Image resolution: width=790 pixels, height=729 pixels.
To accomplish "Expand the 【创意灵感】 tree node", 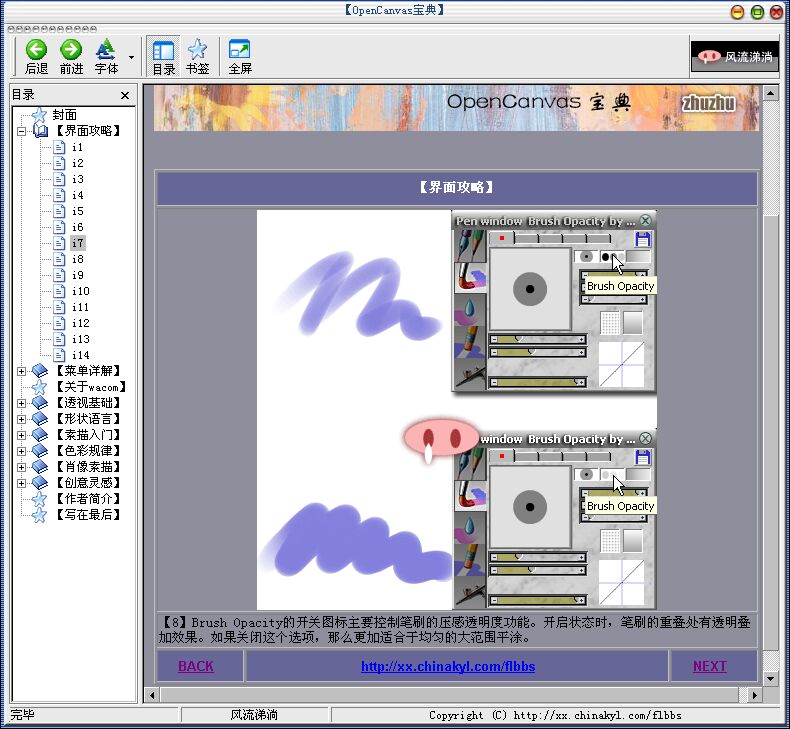I will click(21, 483).
